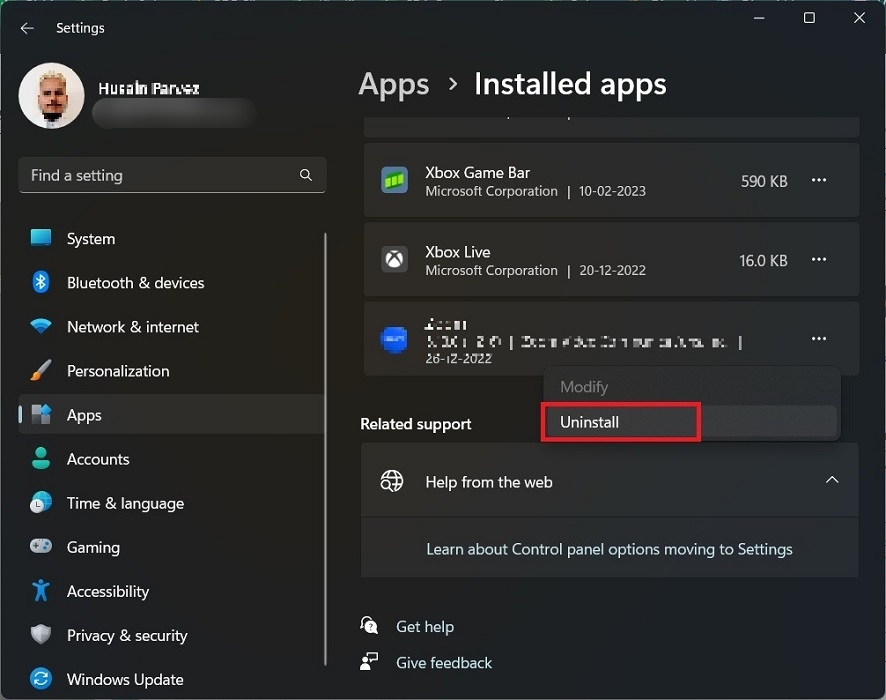Open more options for Xbox Game Bar
This screenshot has height=700, width=886.
tap(819, 181)
